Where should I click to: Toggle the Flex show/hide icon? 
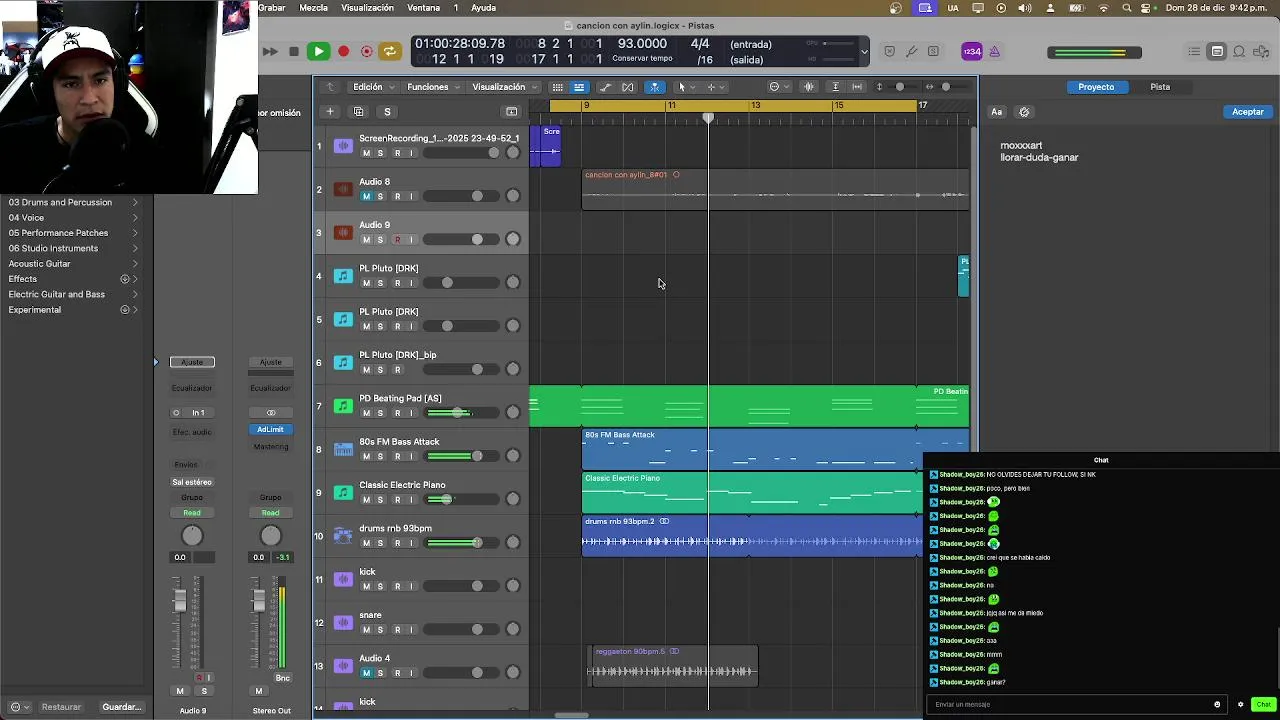click(x=628, y=87)
